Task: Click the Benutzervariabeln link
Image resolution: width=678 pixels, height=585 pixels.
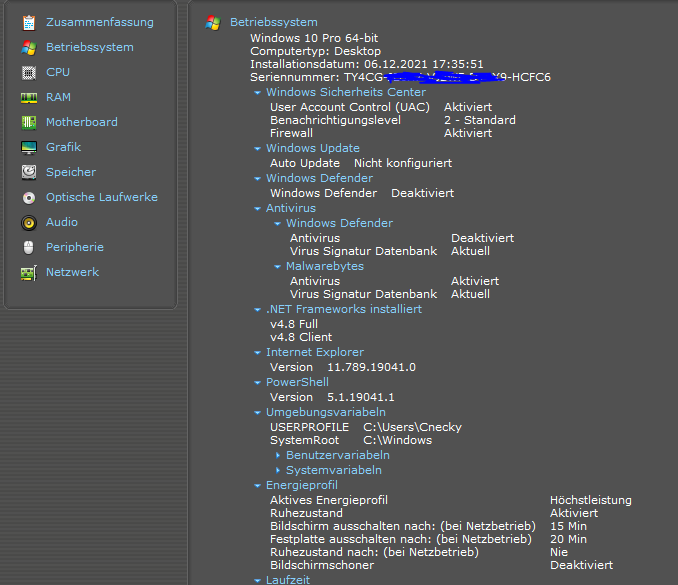Action: point(338,455)
